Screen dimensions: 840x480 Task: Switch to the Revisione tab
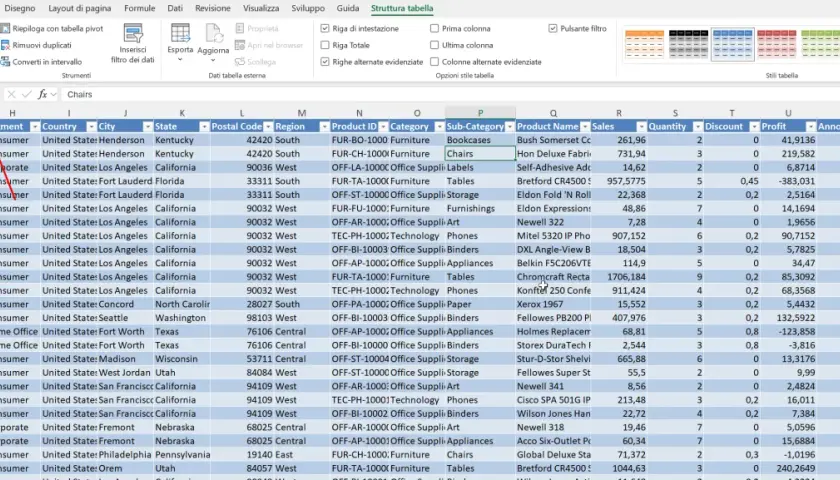click(213, 8)
